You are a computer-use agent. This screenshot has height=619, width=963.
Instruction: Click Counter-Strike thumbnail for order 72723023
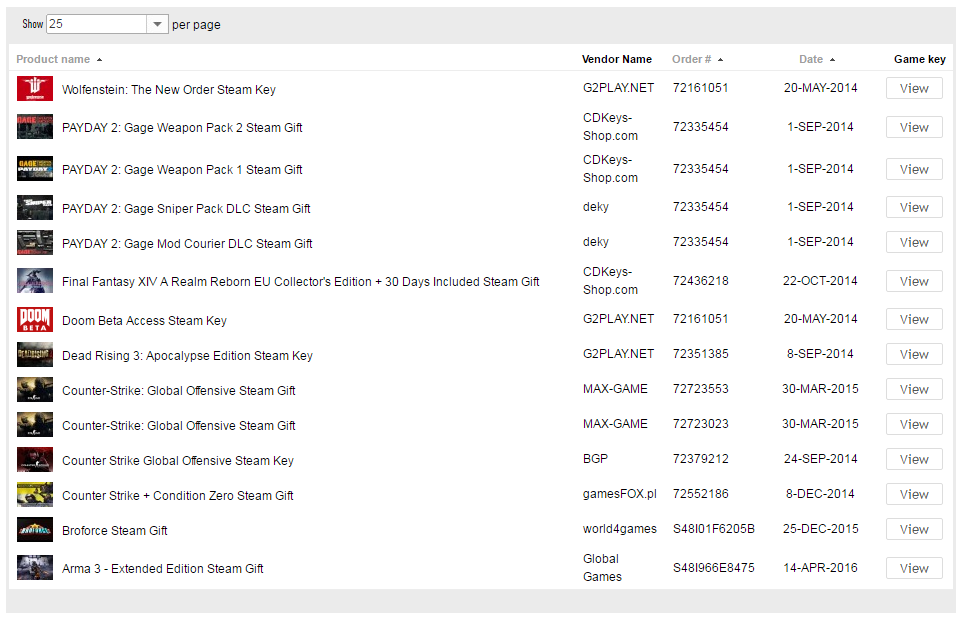(x=34, y=424)
